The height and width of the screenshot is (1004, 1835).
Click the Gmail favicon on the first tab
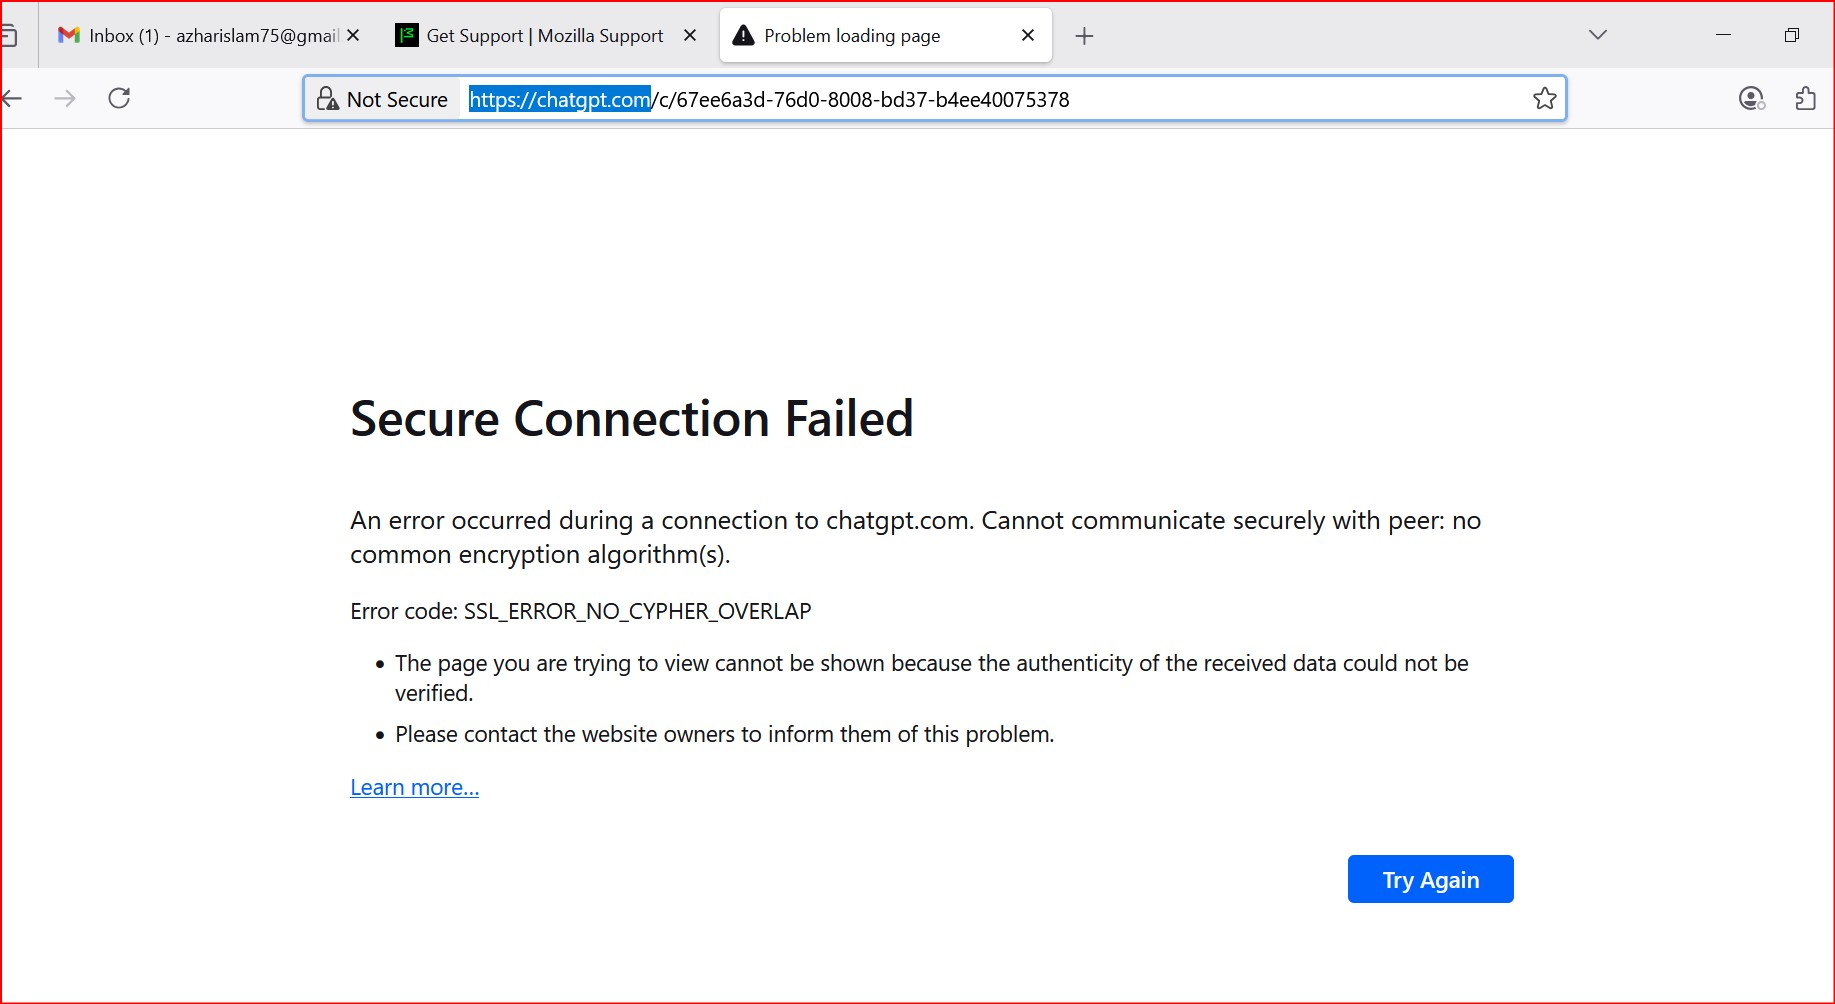tap(68, 35)
